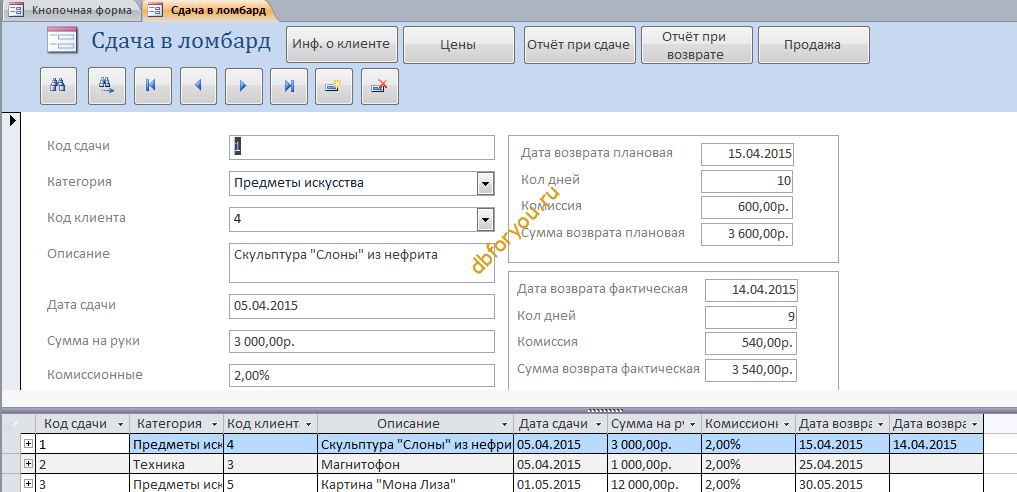1017x492 pixels.
Task: Add a new record icon button
Action: point(334,86)
